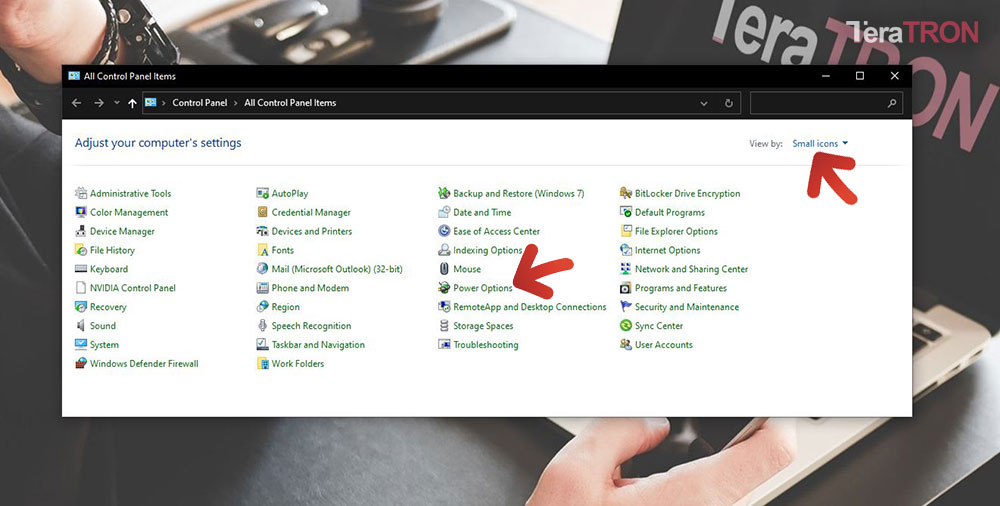Go up one level with the Up arrow
The height and width of the screenshot is (506, 1000).
click(132, 103)
